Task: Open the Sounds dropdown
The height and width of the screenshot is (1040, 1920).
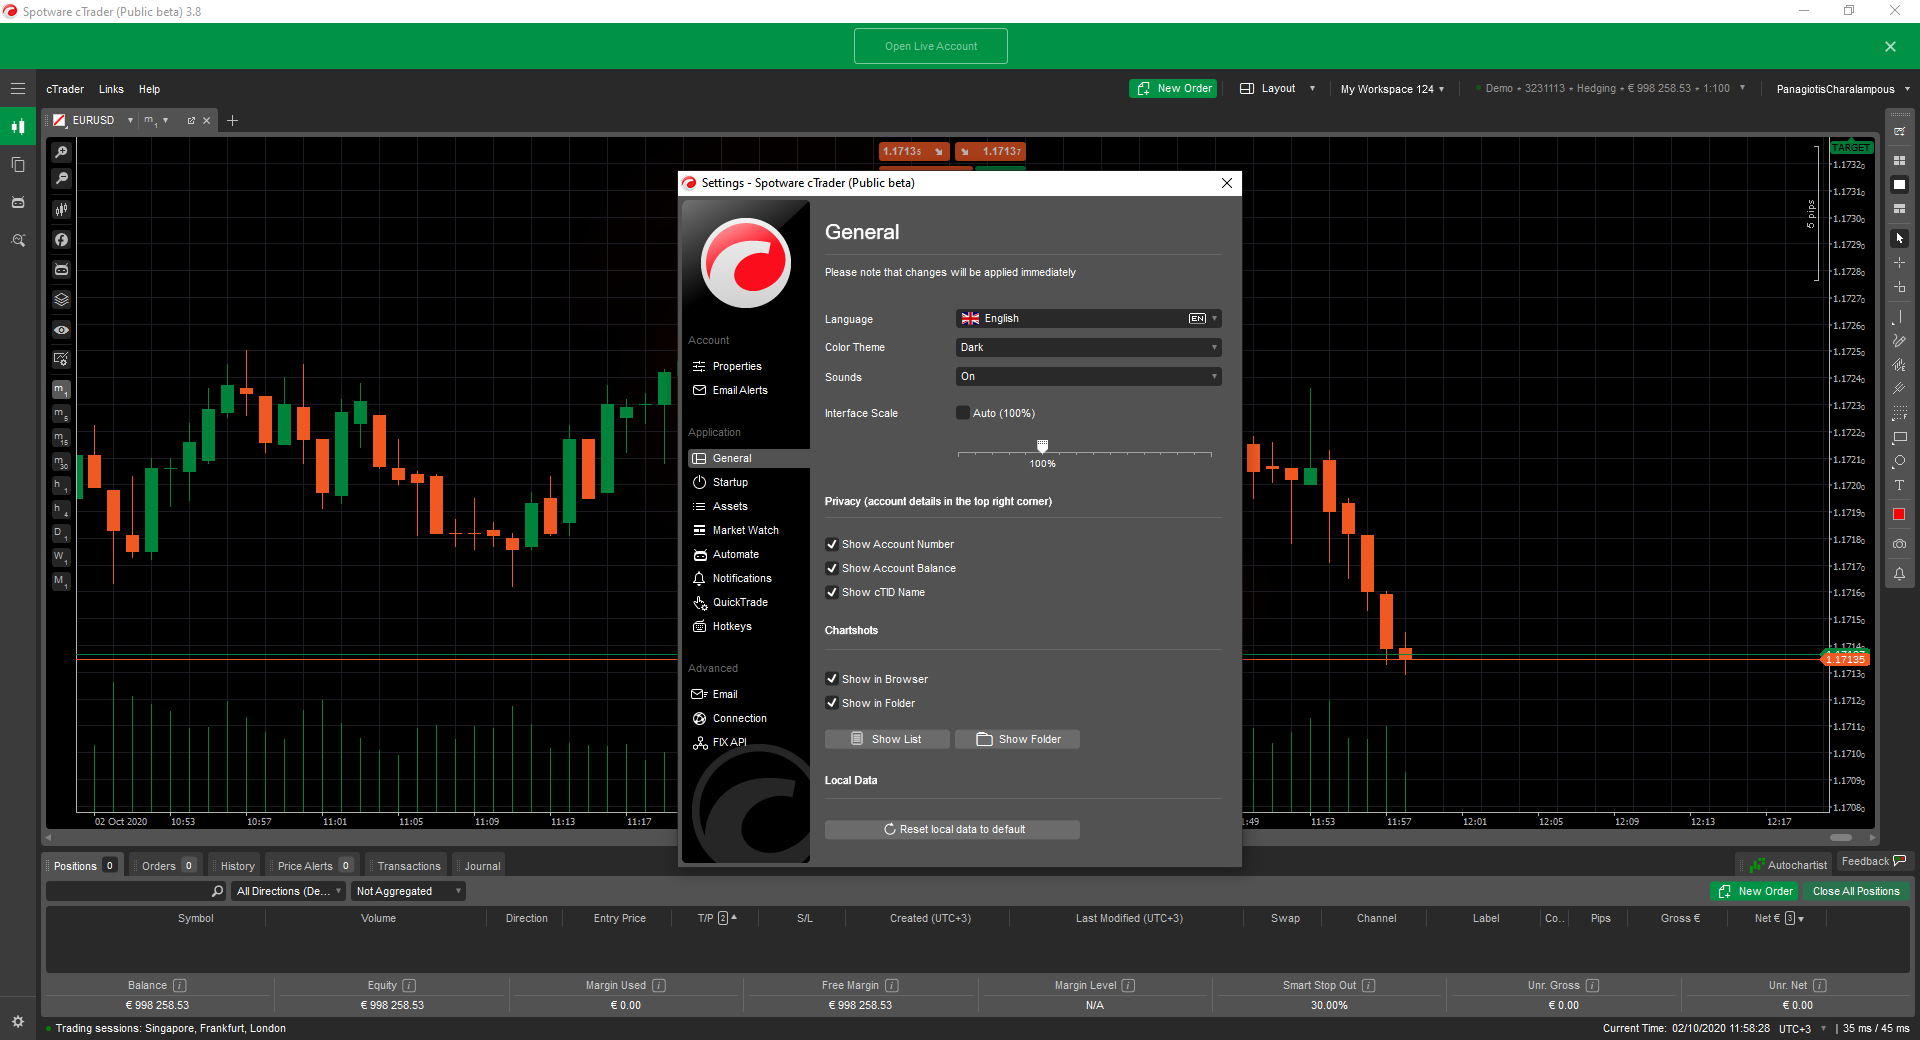Action: pos(1088,377)
